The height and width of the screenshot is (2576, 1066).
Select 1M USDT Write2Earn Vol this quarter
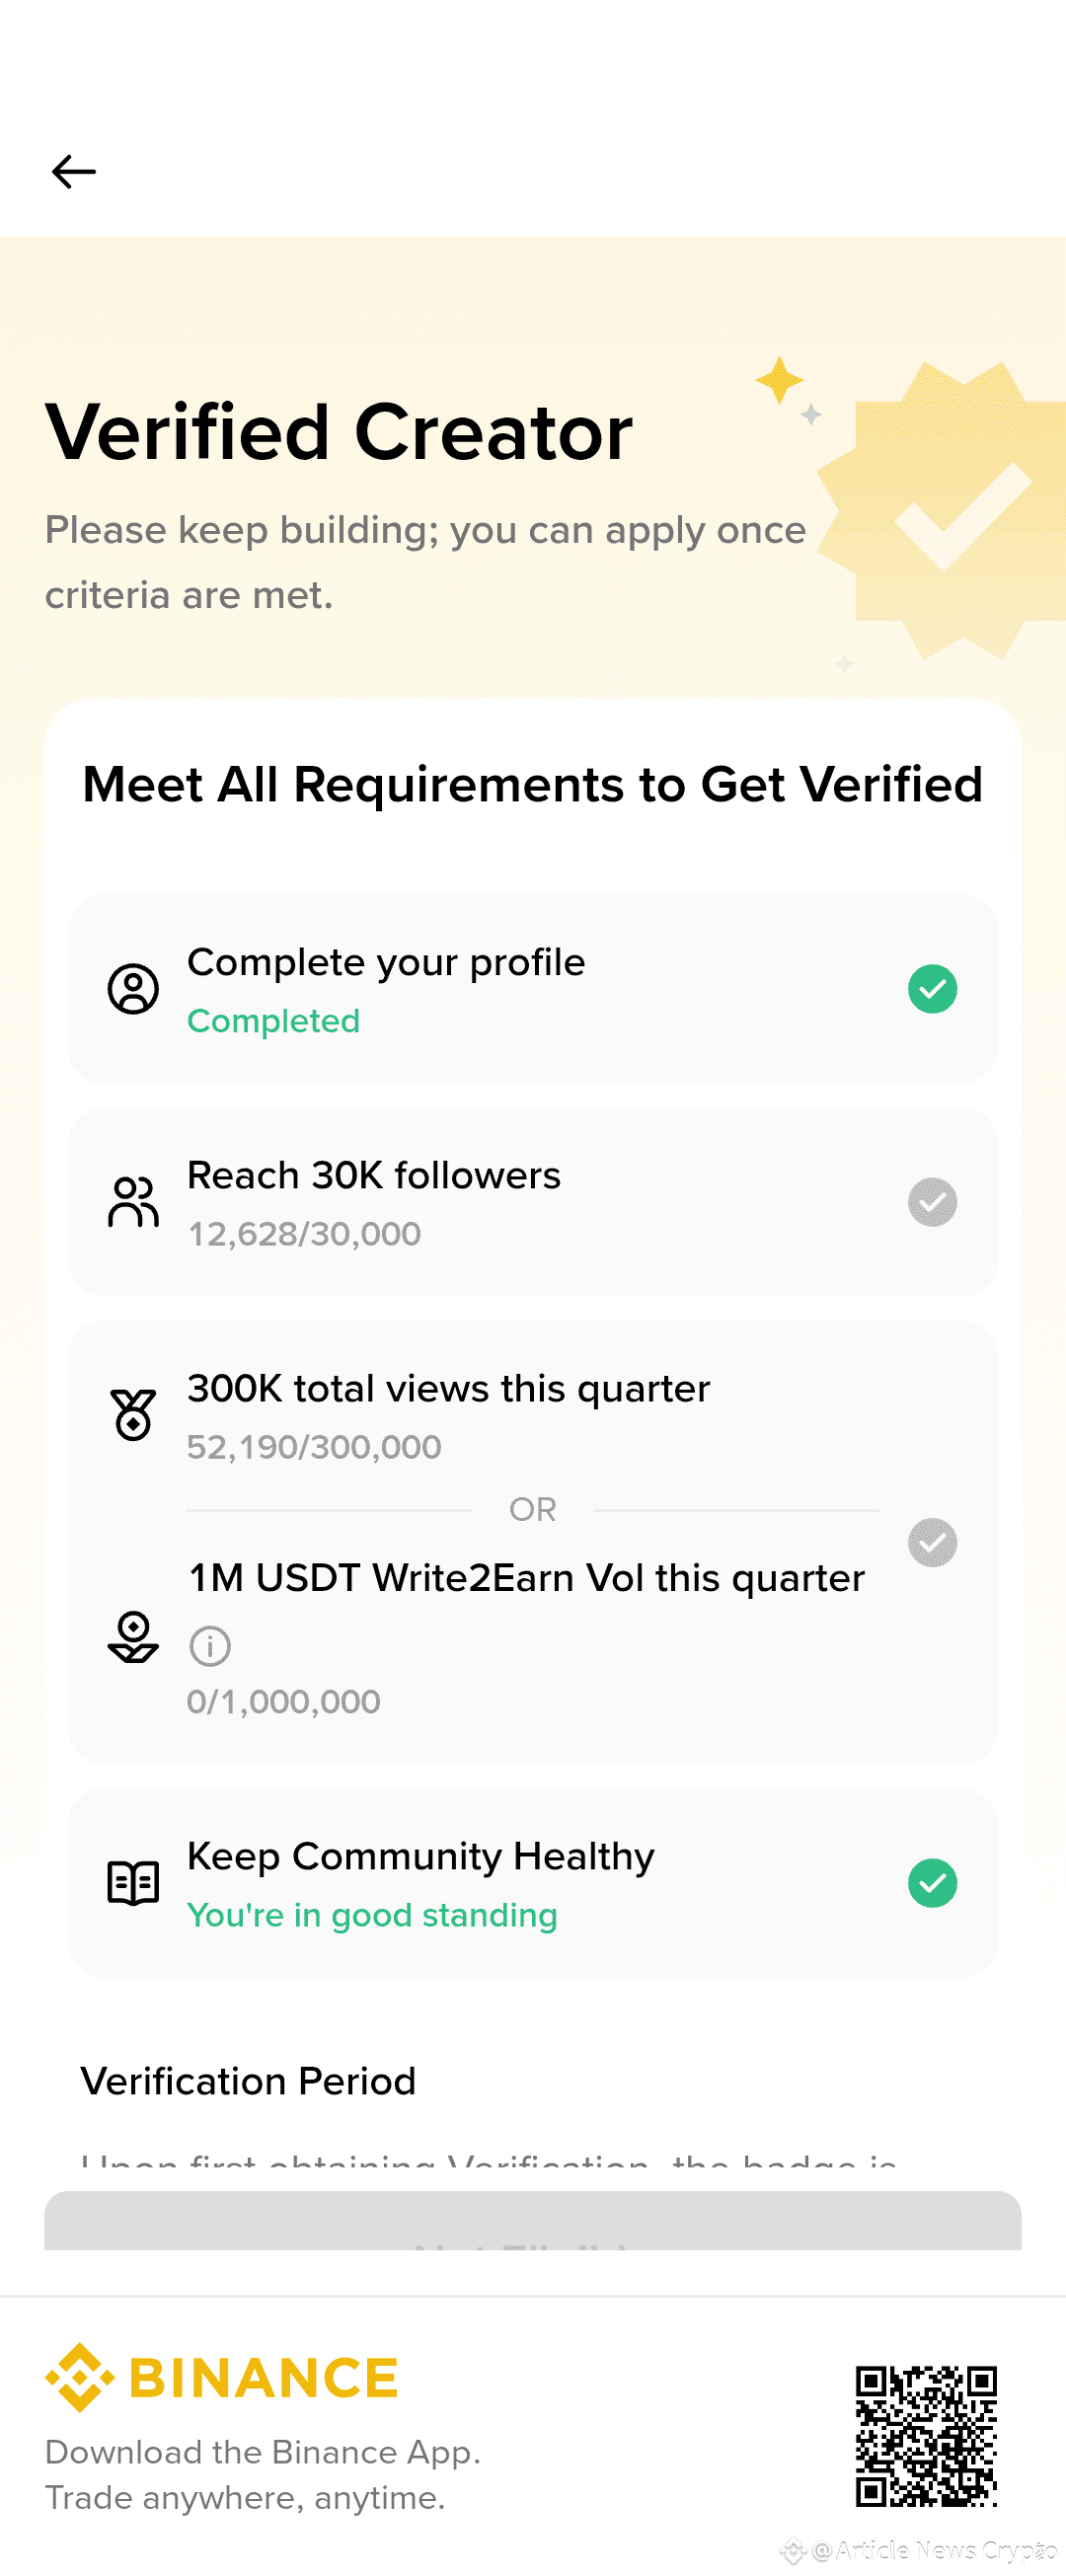pos(526,1578)
